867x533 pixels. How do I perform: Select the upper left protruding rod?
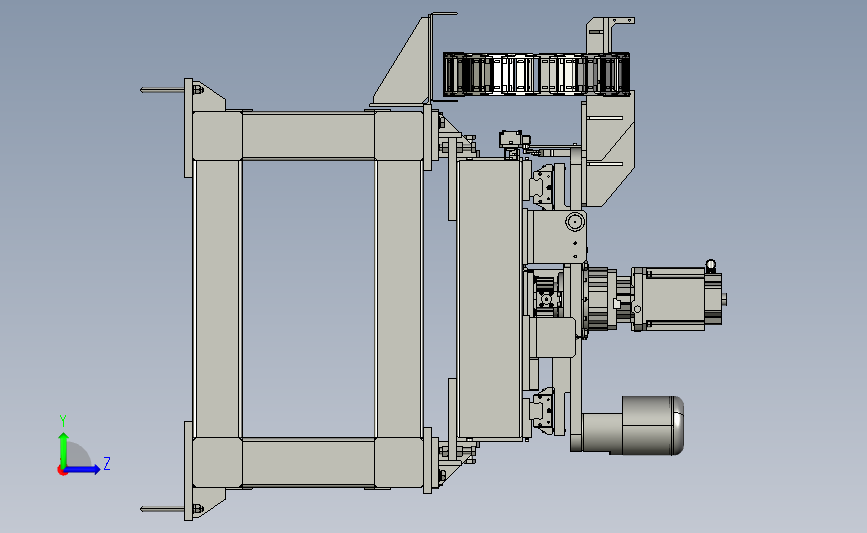(x=162, y=90)
